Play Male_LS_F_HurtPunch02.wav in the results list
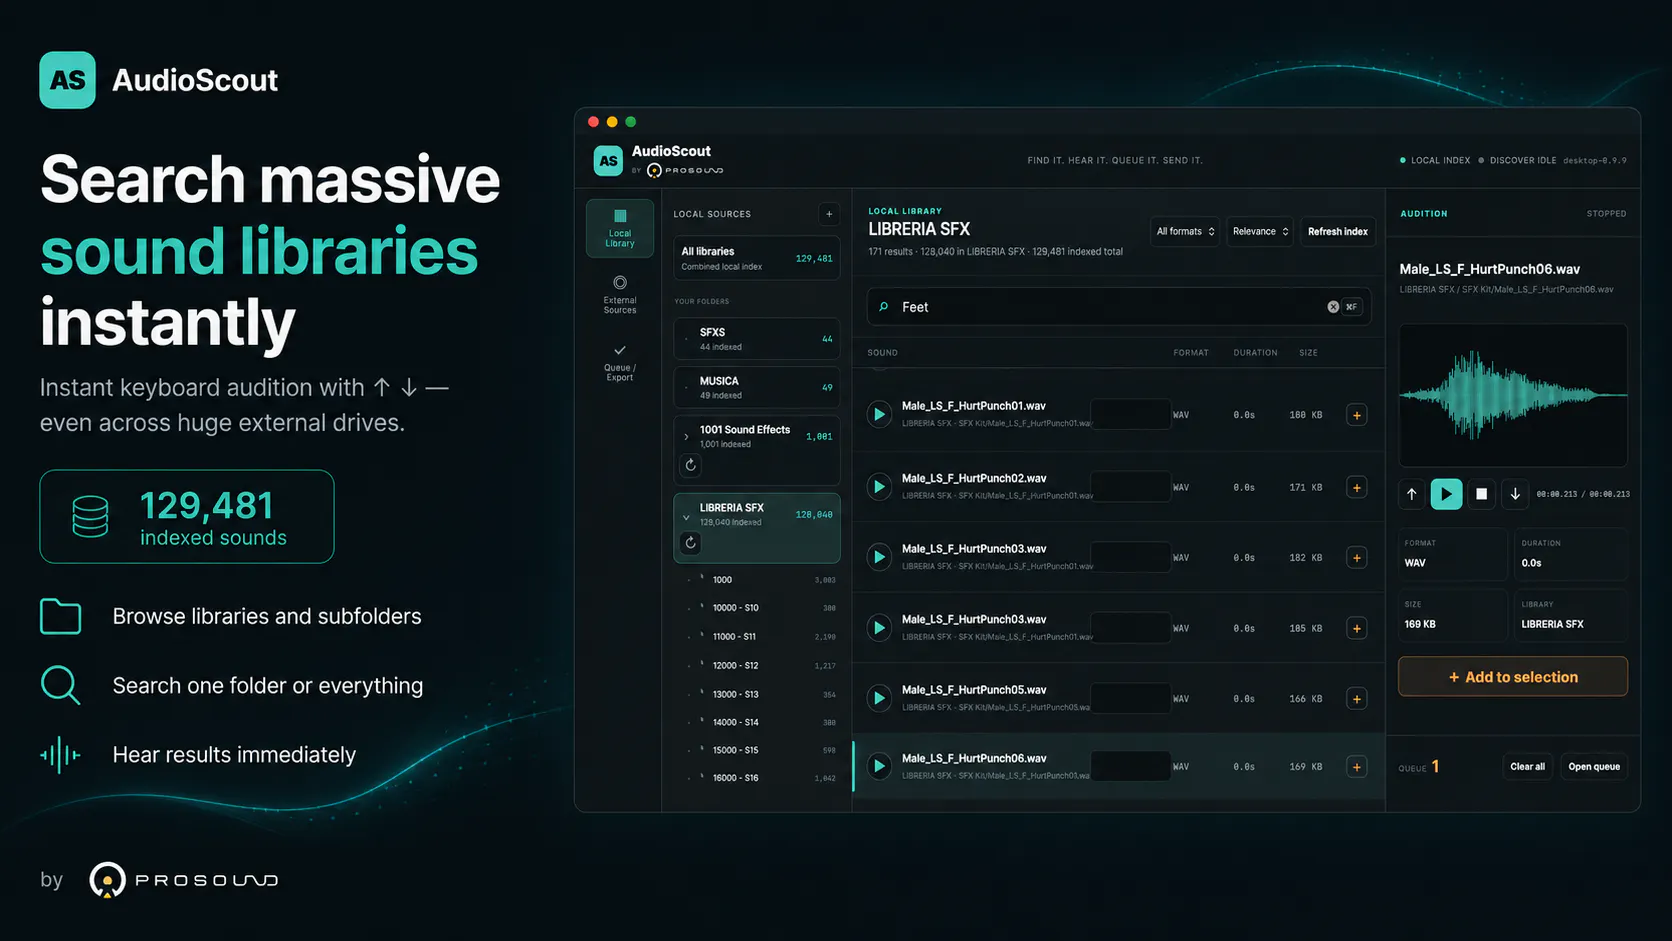The width and height of the screenshot is (1672, 941). 879,487
